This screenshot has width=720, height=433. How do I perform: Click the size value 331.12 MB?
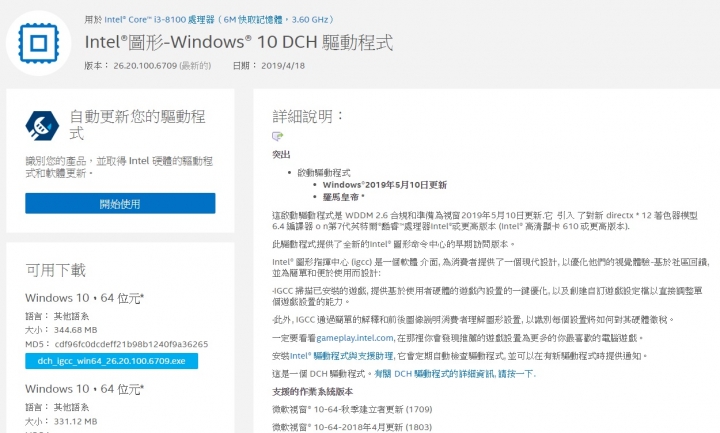75,421
